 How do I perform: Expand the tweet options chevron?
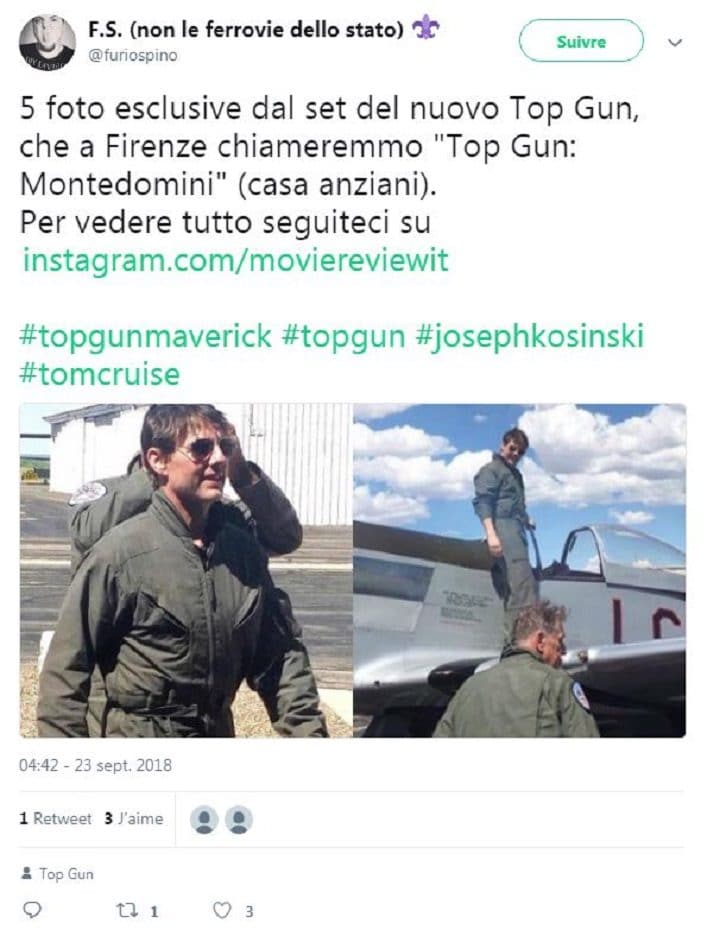[x=675, y=42]
